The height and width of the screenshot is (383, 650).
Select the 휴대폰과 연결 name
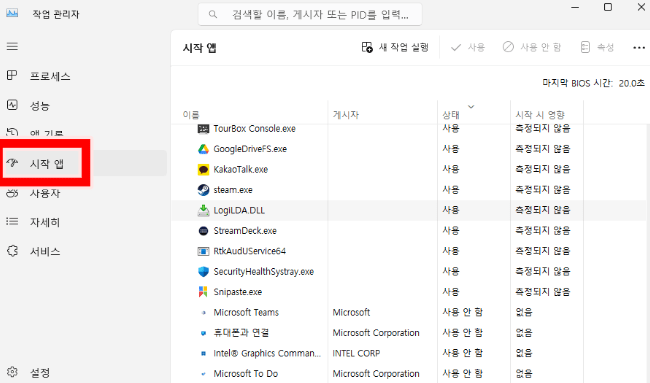click(241, 333)
